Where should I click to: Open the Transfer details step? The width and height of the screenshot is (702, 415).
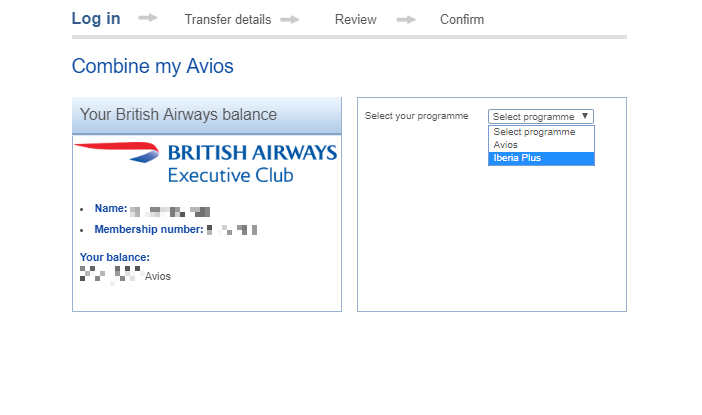point(228,19)
